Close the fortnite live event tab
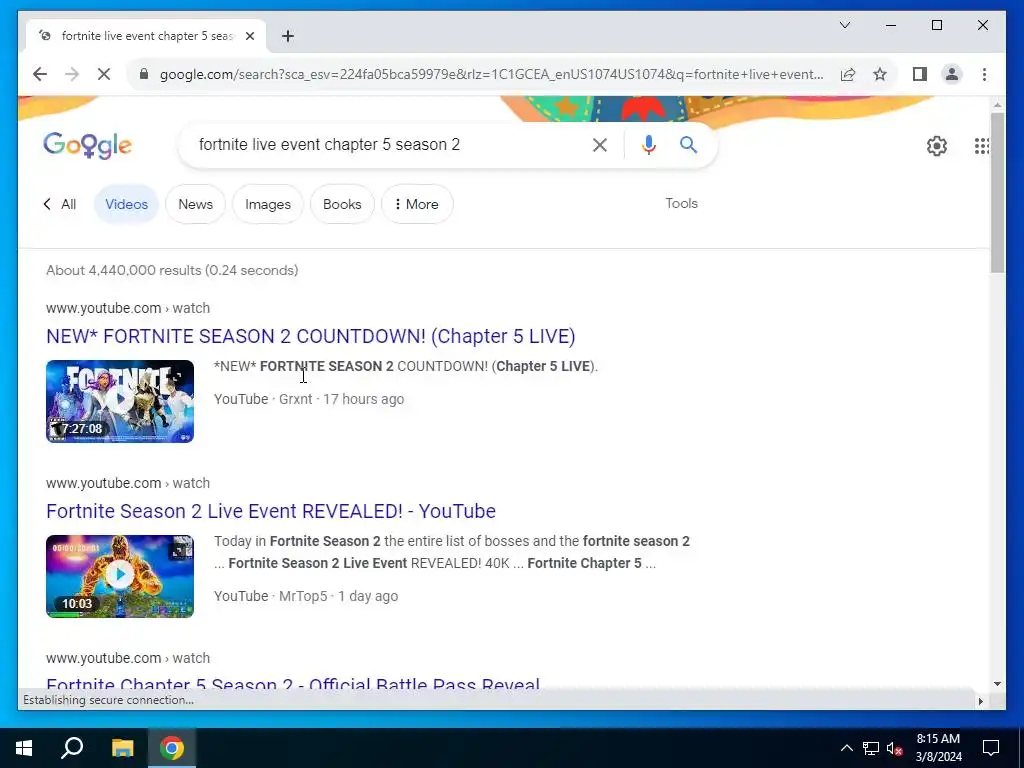 (249, 36)
